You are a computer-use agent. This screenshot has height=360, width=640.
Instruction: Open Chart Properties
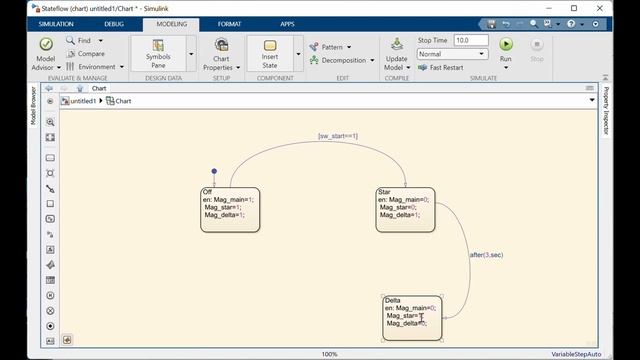point(221,53)
